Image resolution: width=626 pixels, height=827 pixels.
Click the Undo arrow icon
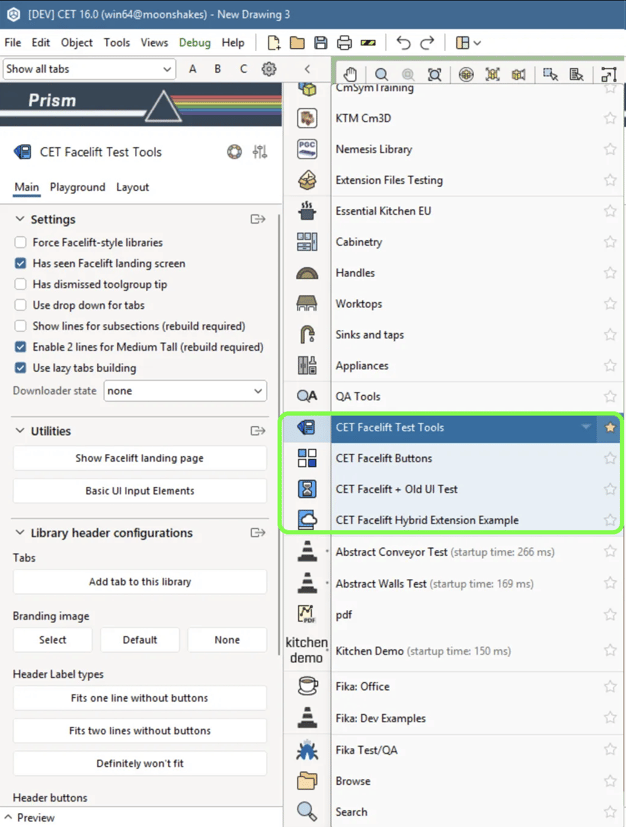pyautogui.click(x=403, y=43)
